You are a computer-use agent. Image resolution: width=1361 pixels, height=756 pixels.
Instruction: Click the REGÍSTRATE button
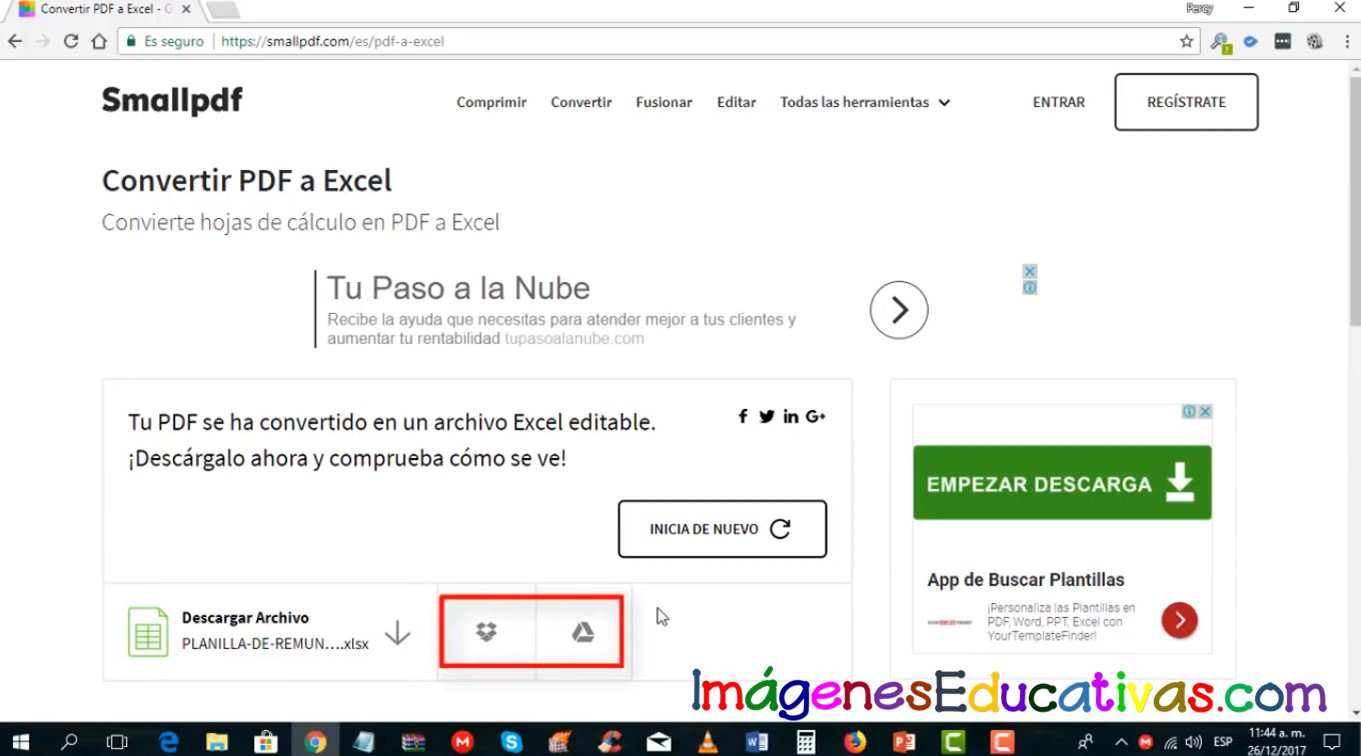point(1186,102)
